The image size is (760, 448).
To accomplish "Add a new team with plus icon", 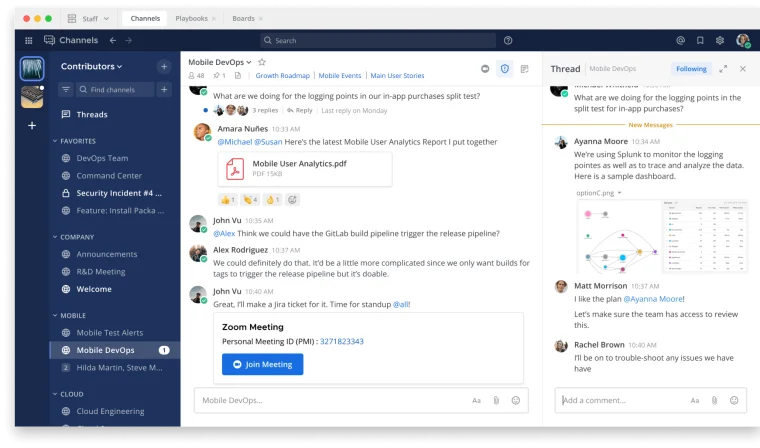I will [x=32, y=125].
